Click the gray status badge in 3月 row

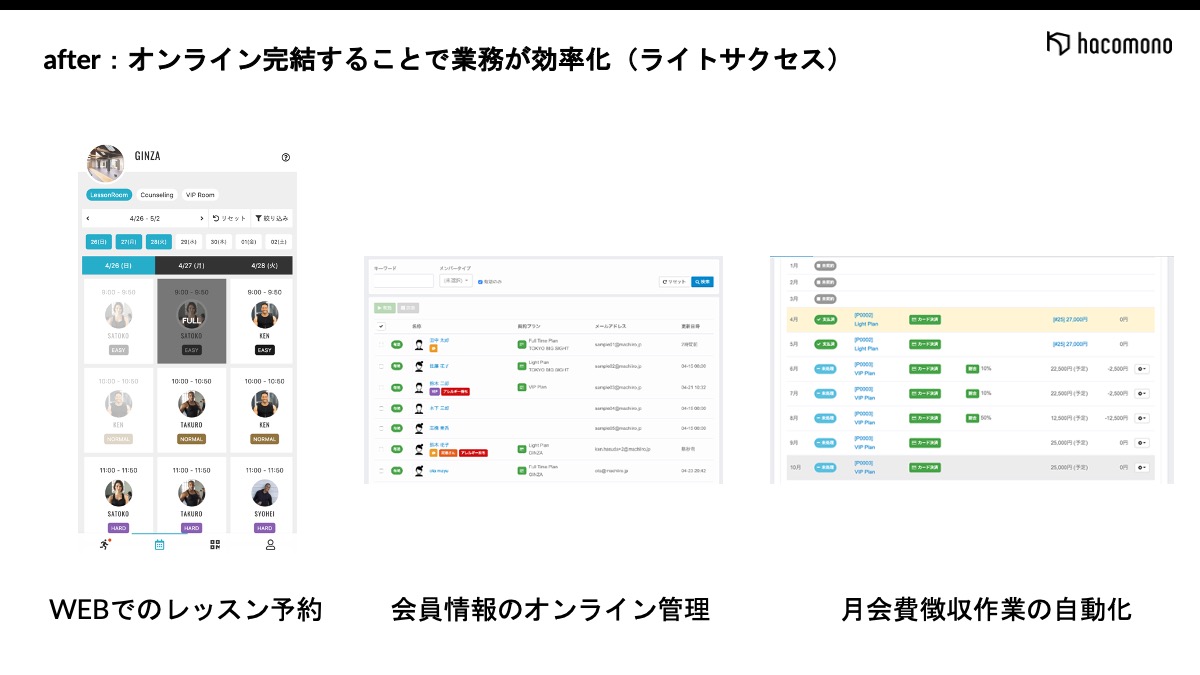coord(825,299)
